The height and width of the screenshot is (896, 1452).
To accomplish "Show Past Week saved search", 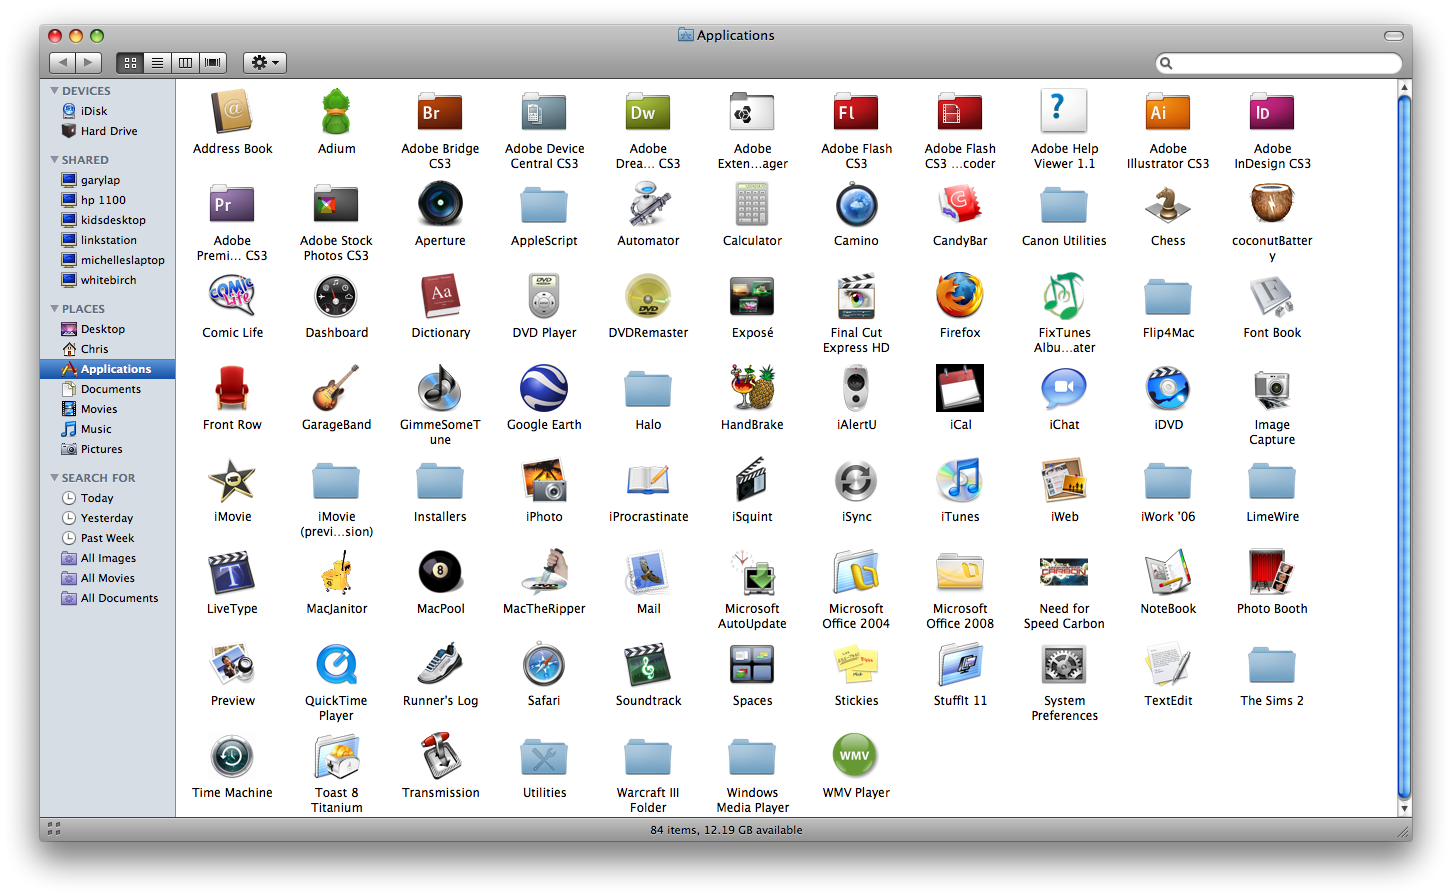I will (108, 538).
